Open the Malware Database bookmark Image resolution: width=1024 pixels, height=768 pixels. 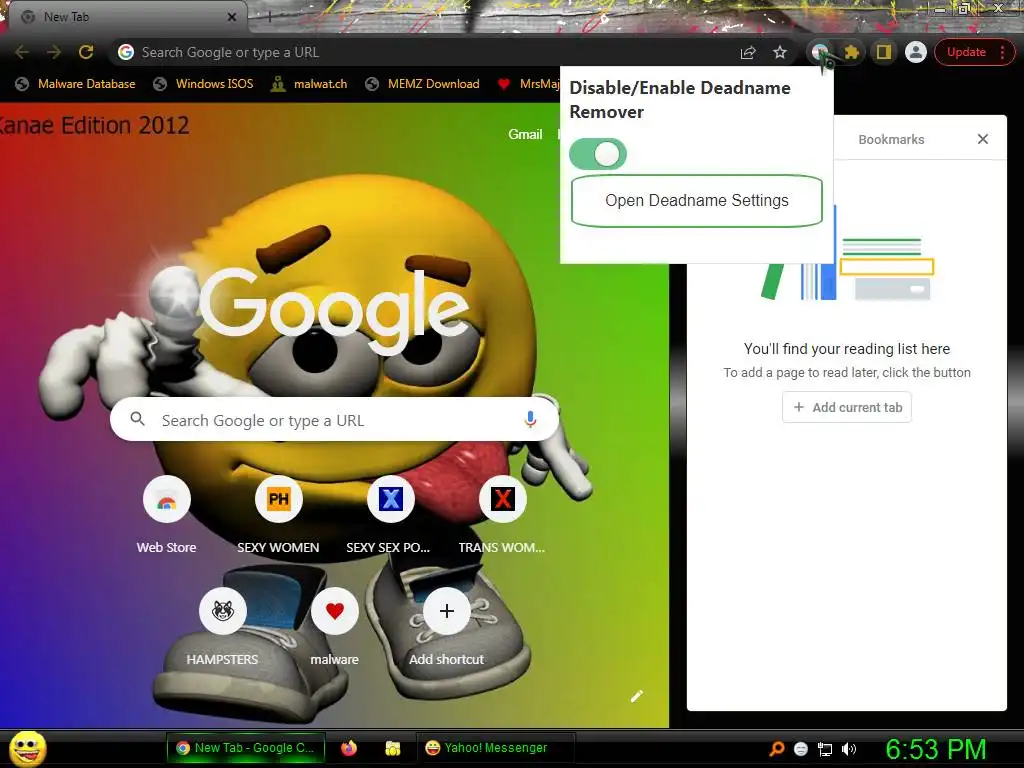(x=76, y=84)
